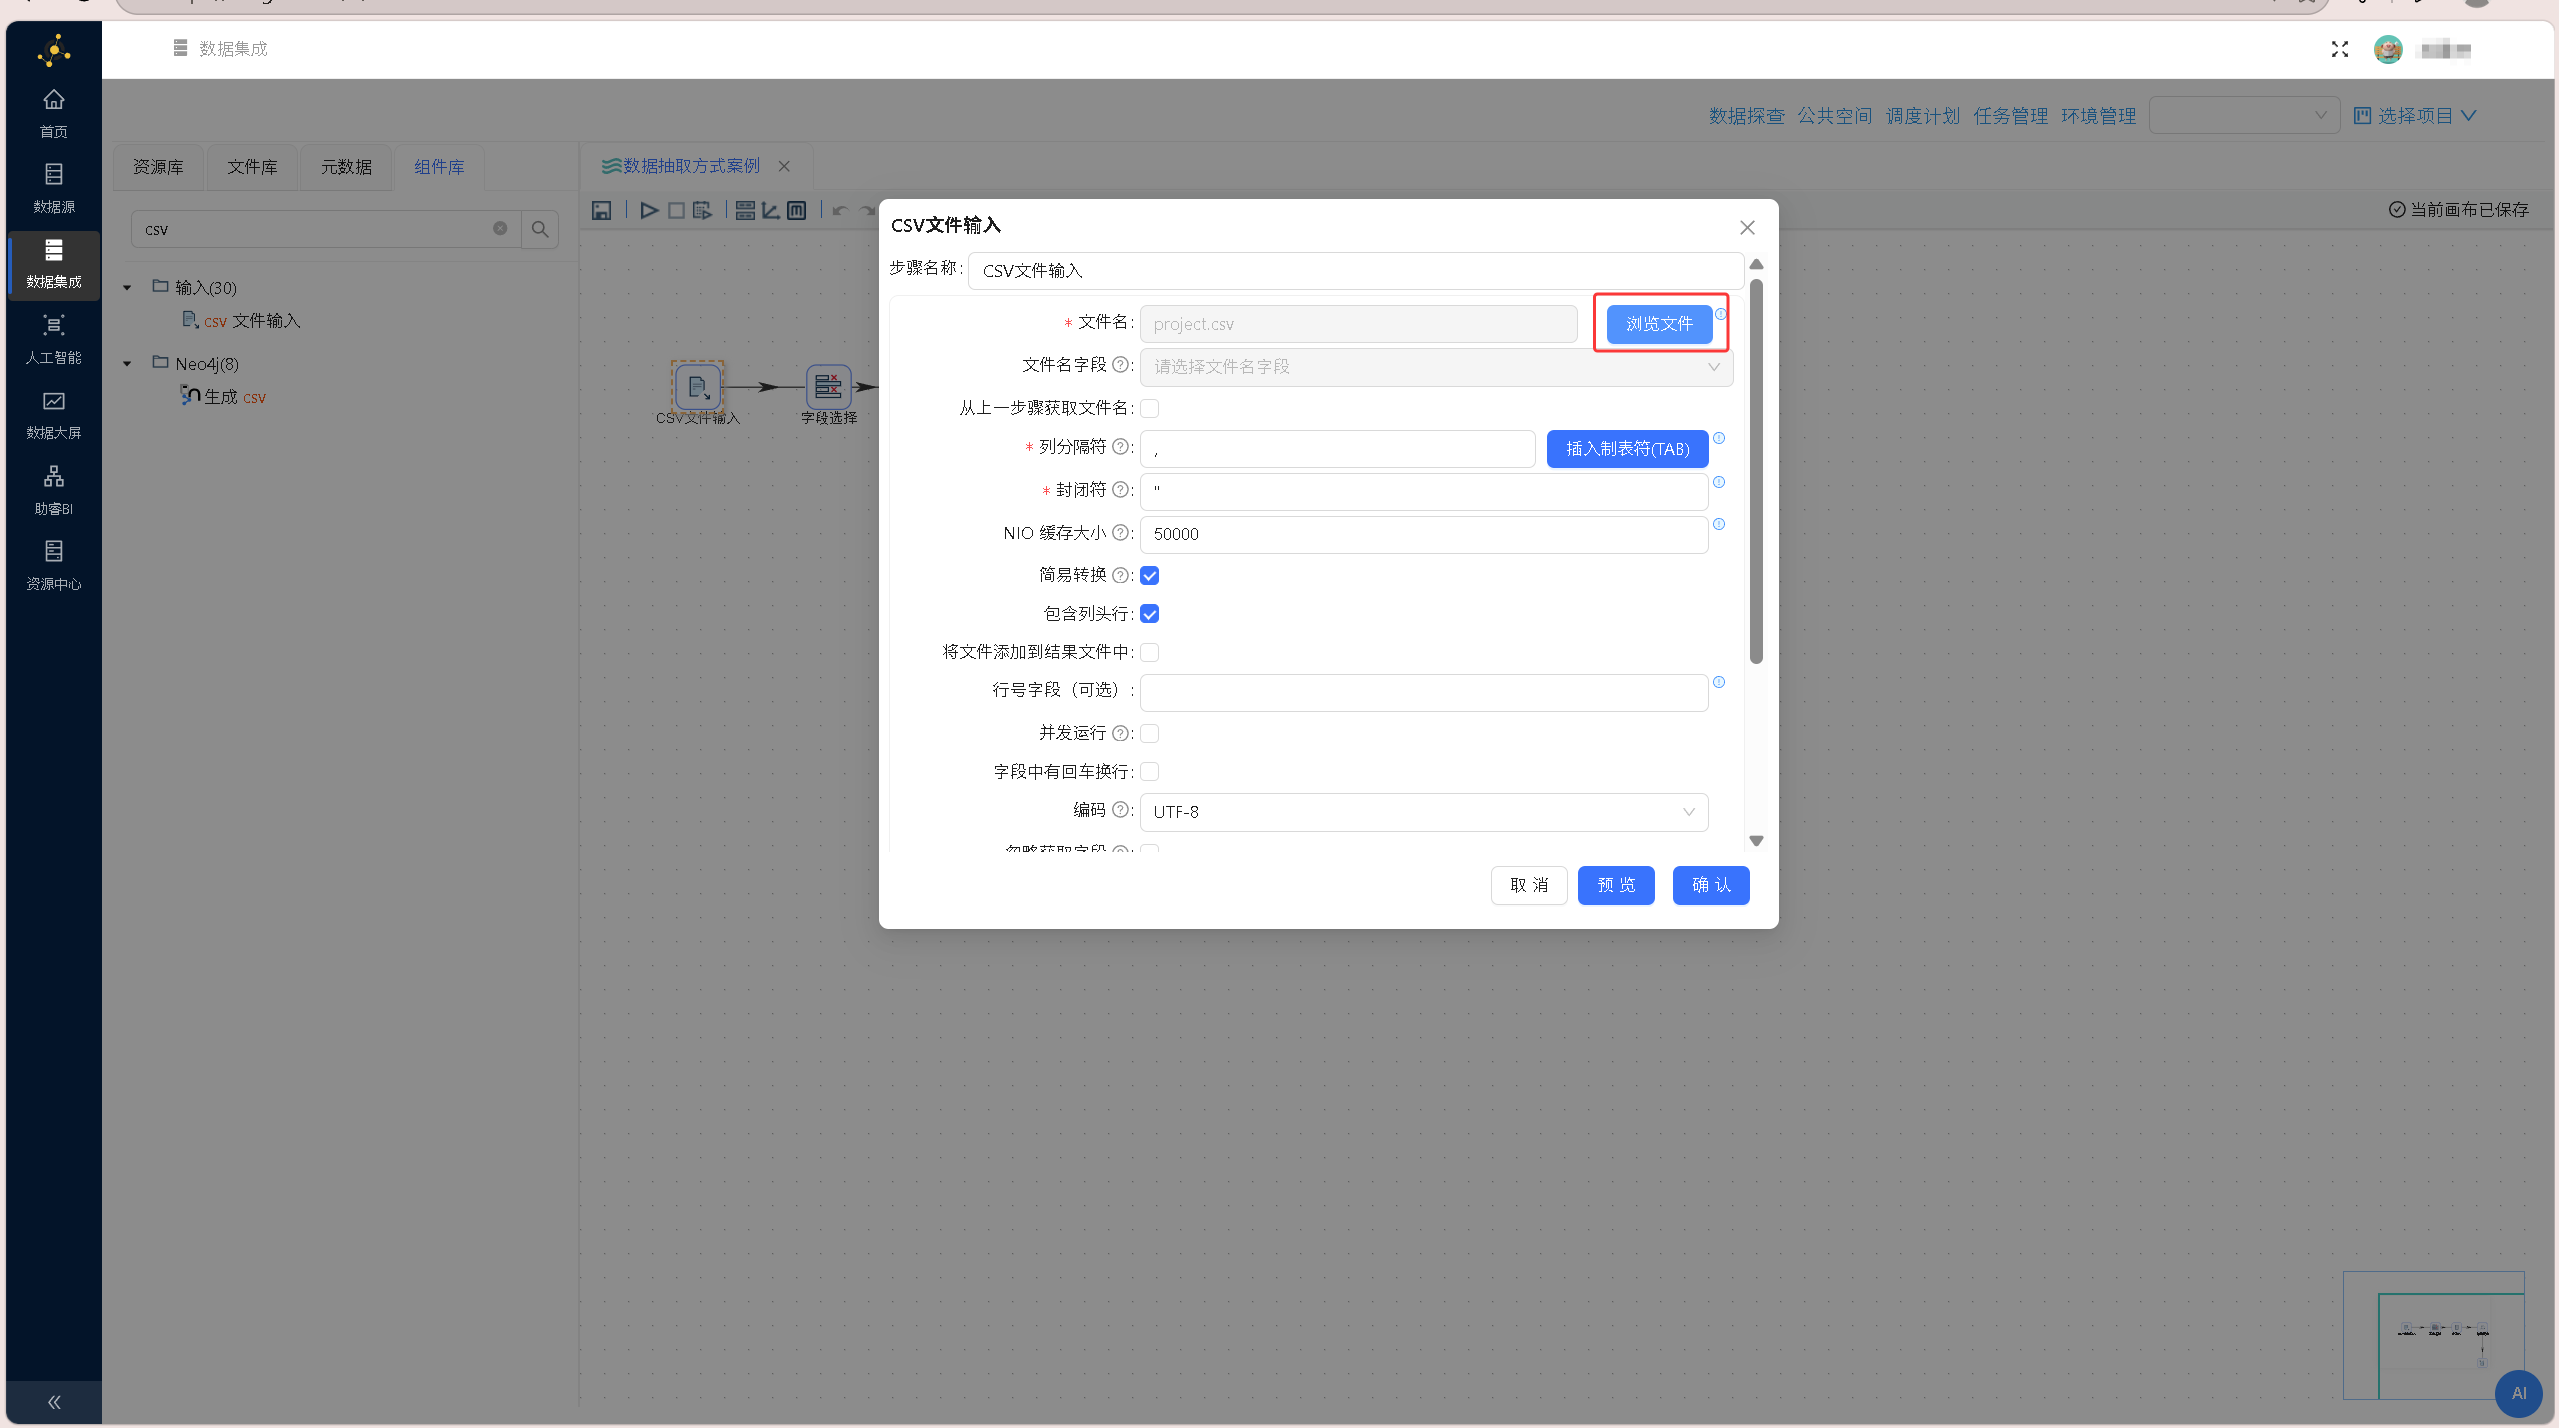Open the 任务管理 link
The image size is (2559, 1428).
[x=2011, y=116]
